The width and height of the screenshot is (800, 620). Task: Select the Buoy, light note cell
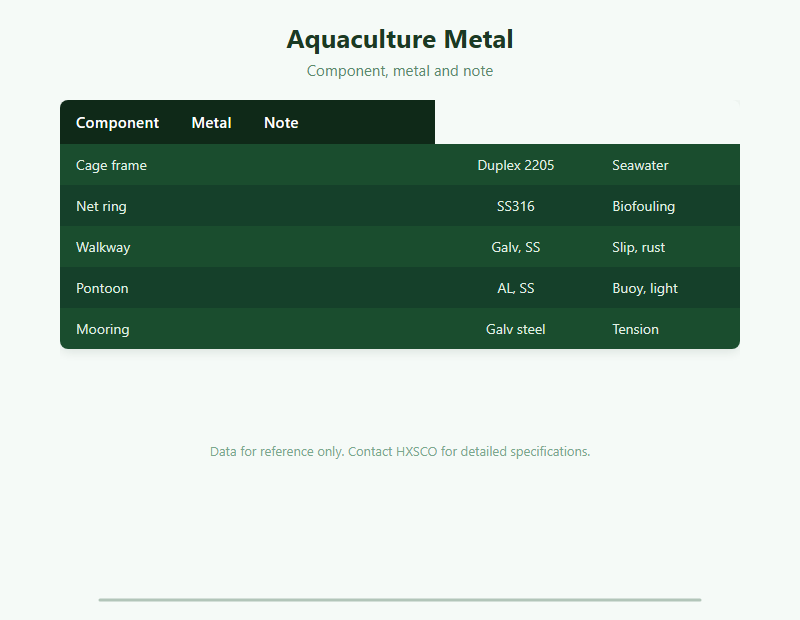pyautogui.click(x=668, y=288)
